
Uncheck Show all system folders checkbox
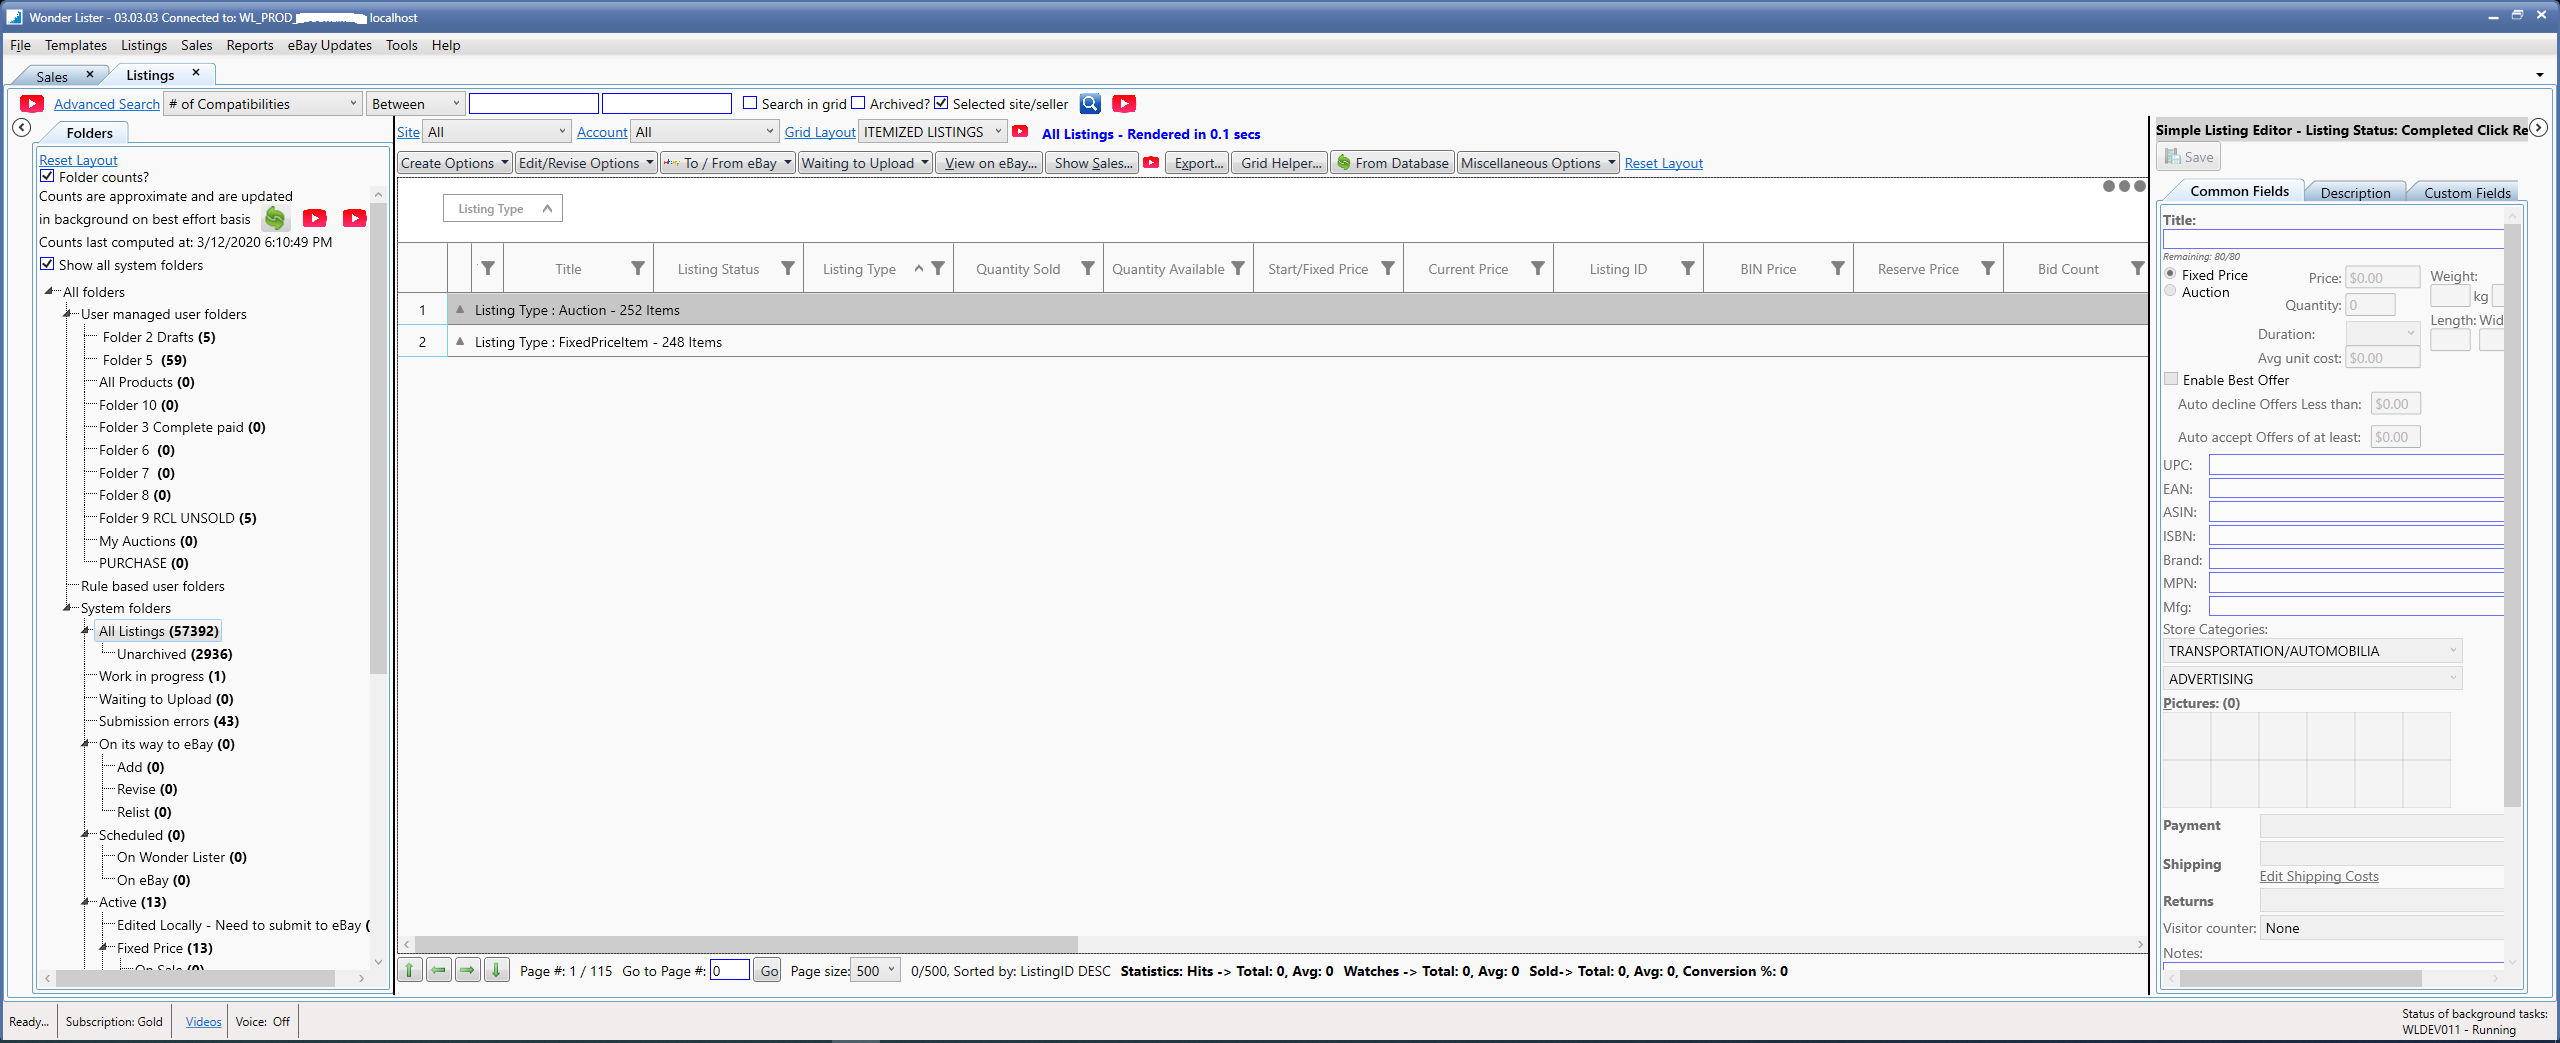[47, 264]
